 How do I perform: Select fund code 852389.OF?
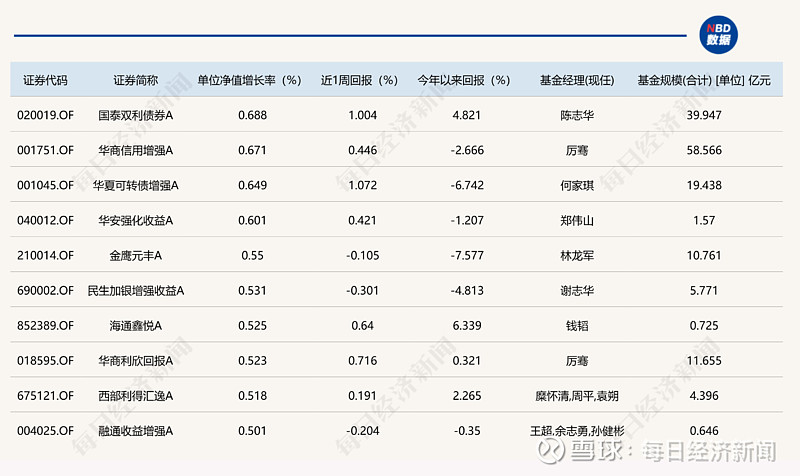tap(45, 325)
